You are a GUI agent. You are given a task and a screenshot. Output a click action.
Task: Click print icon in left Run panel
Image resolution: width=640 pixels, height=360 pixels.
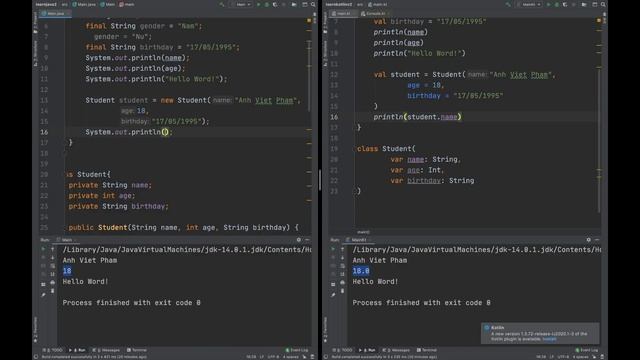[53, 282]
